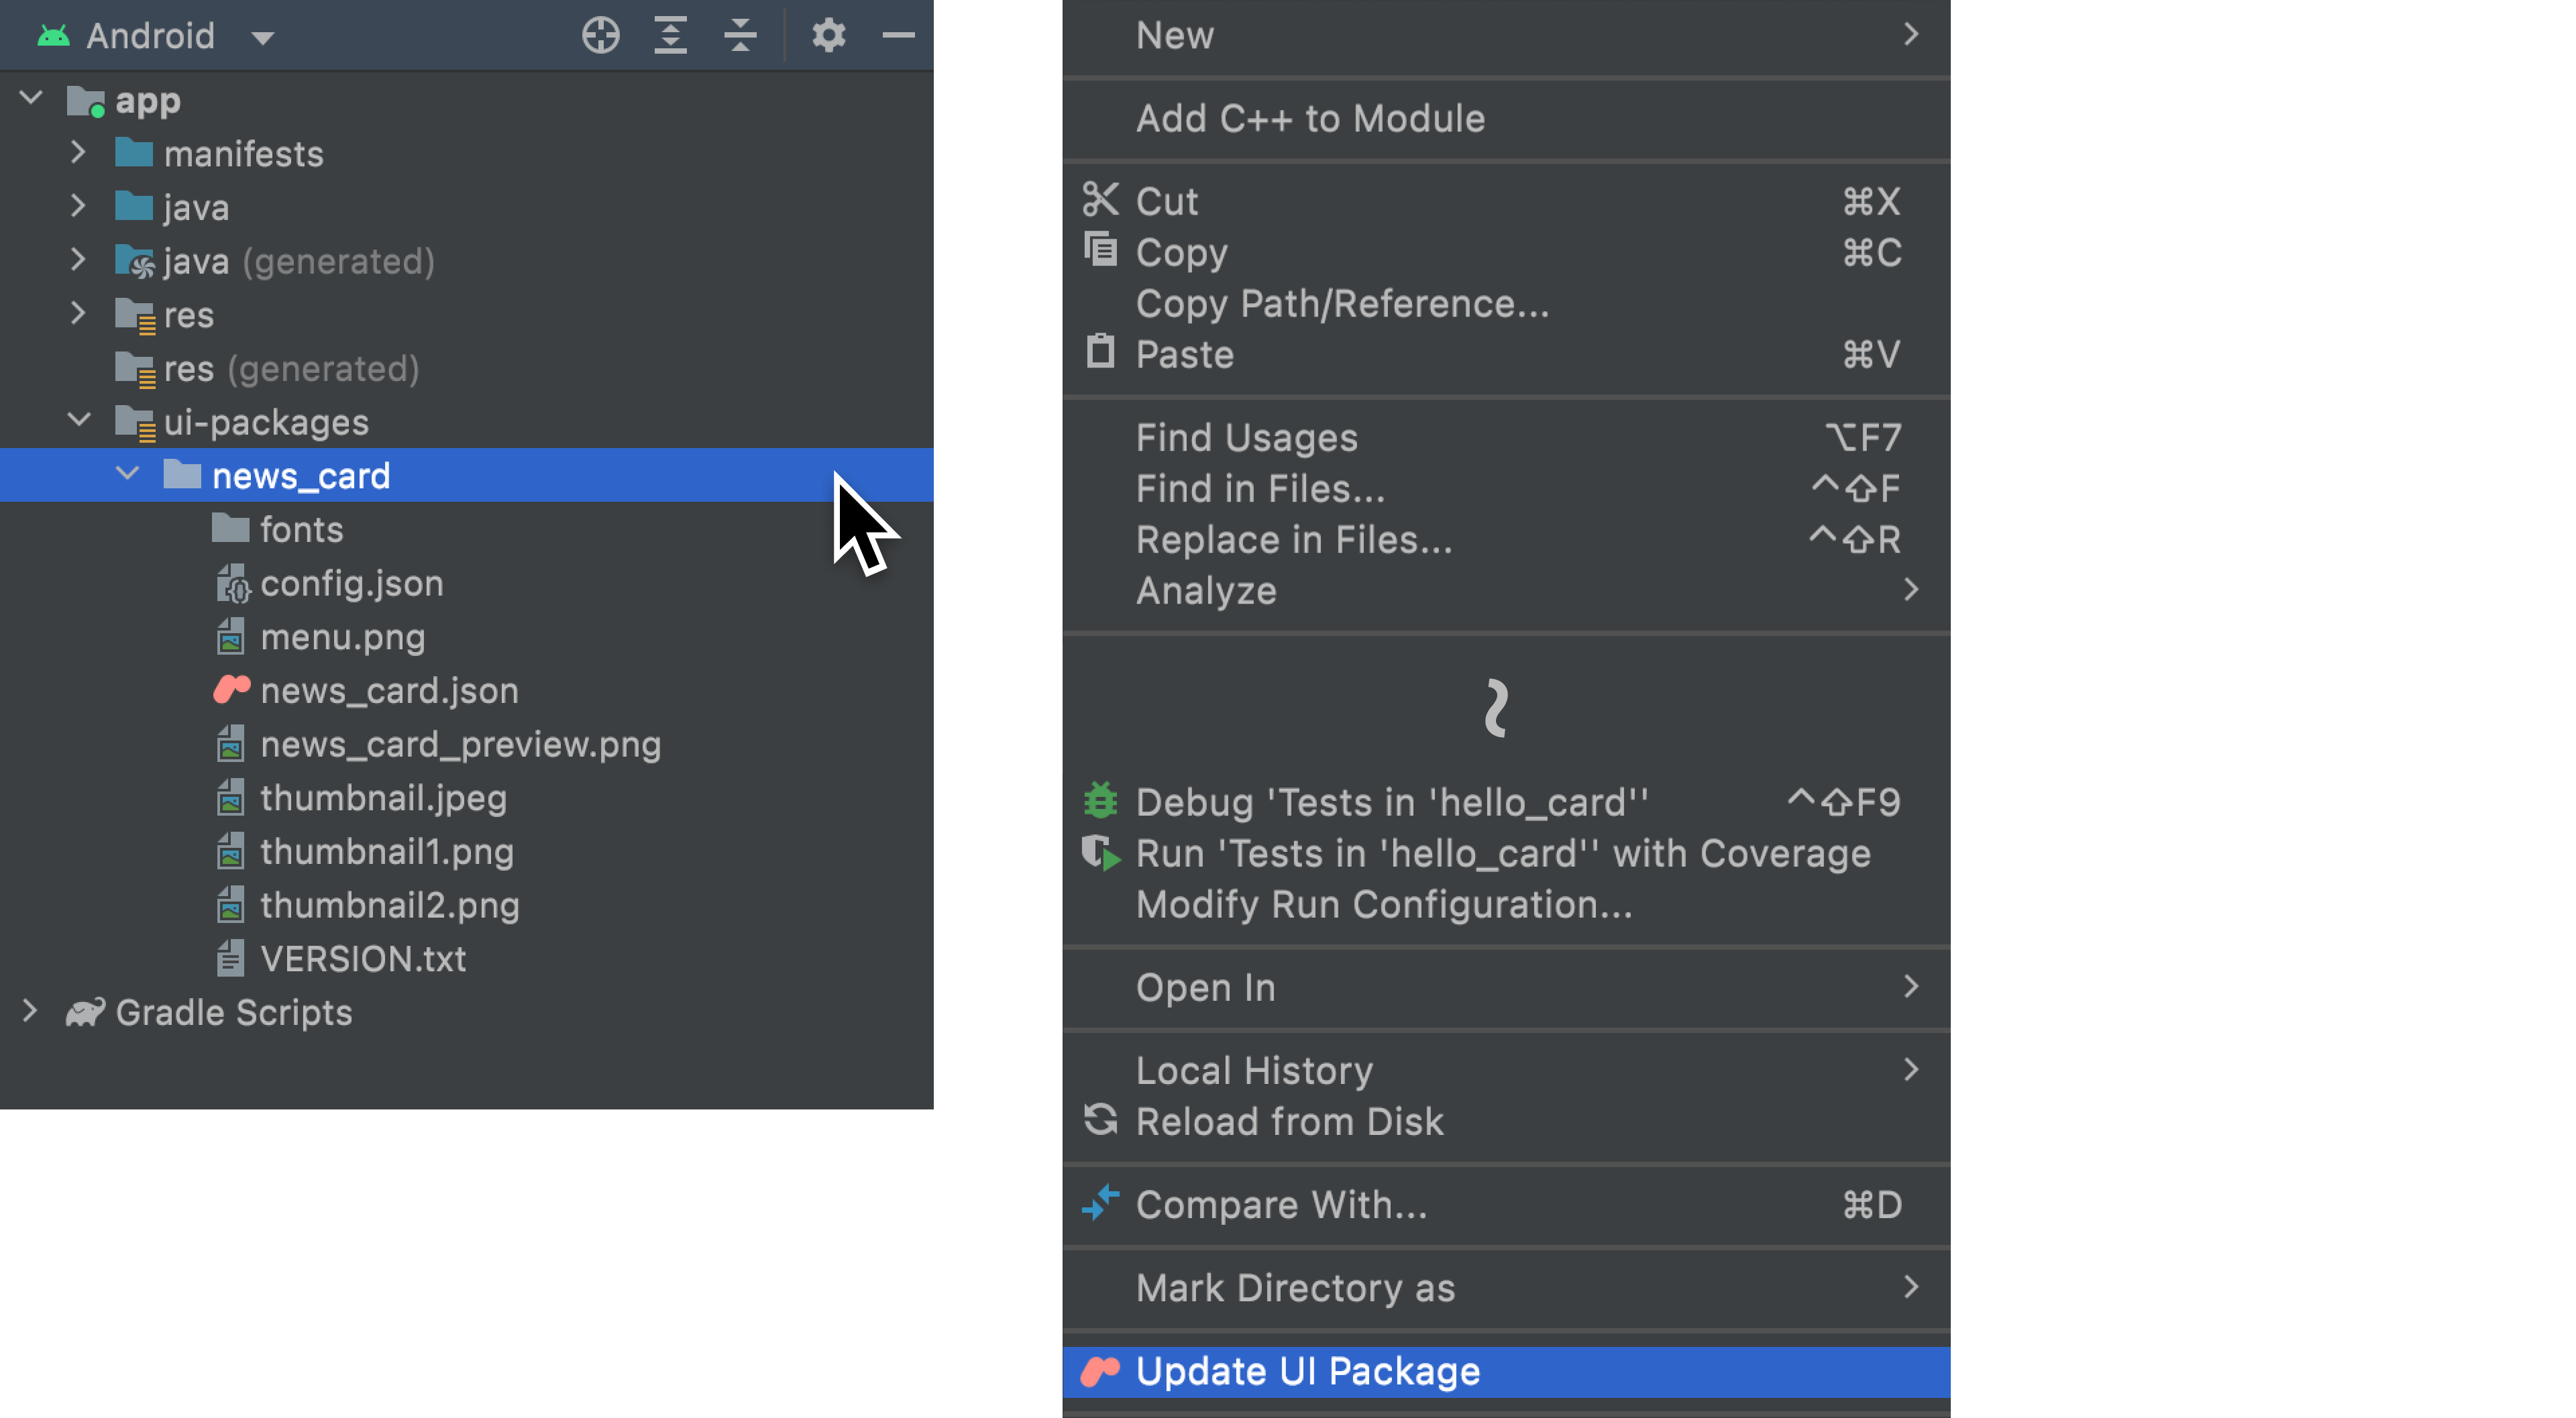Click Compare With option
This screenshot has height=1418, width=2576.
[x=1280, y=1203]
